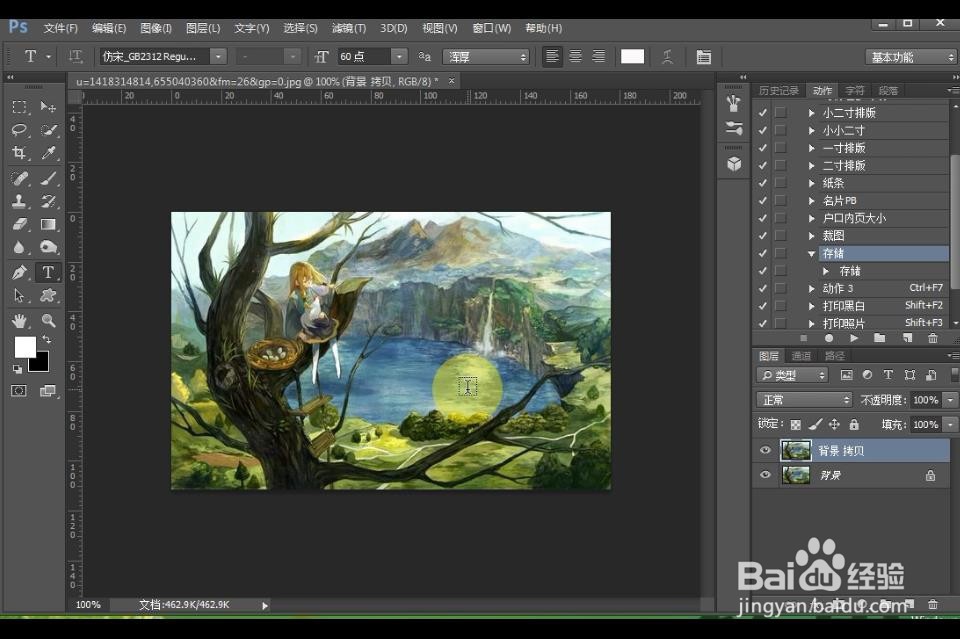Click the text color swatch

pyautogui.click(x=632, y=56)
